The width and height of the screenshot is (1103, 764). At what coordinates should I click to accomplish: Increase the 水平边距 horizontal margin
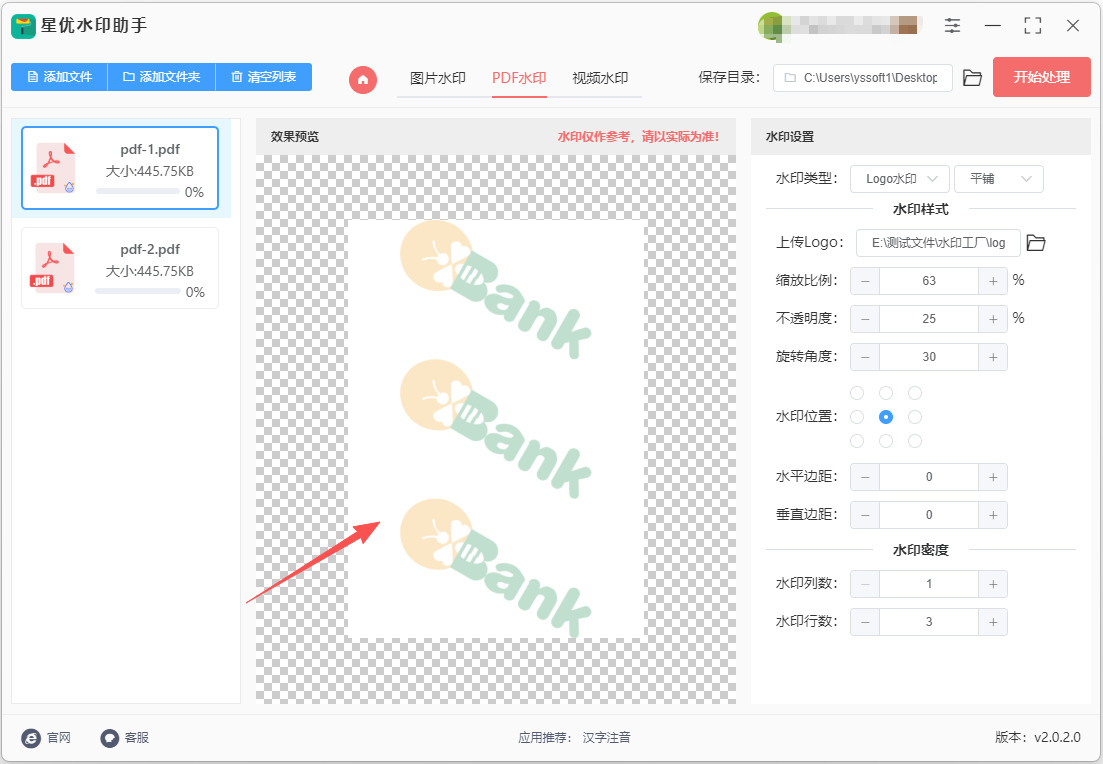coord(993,477)
